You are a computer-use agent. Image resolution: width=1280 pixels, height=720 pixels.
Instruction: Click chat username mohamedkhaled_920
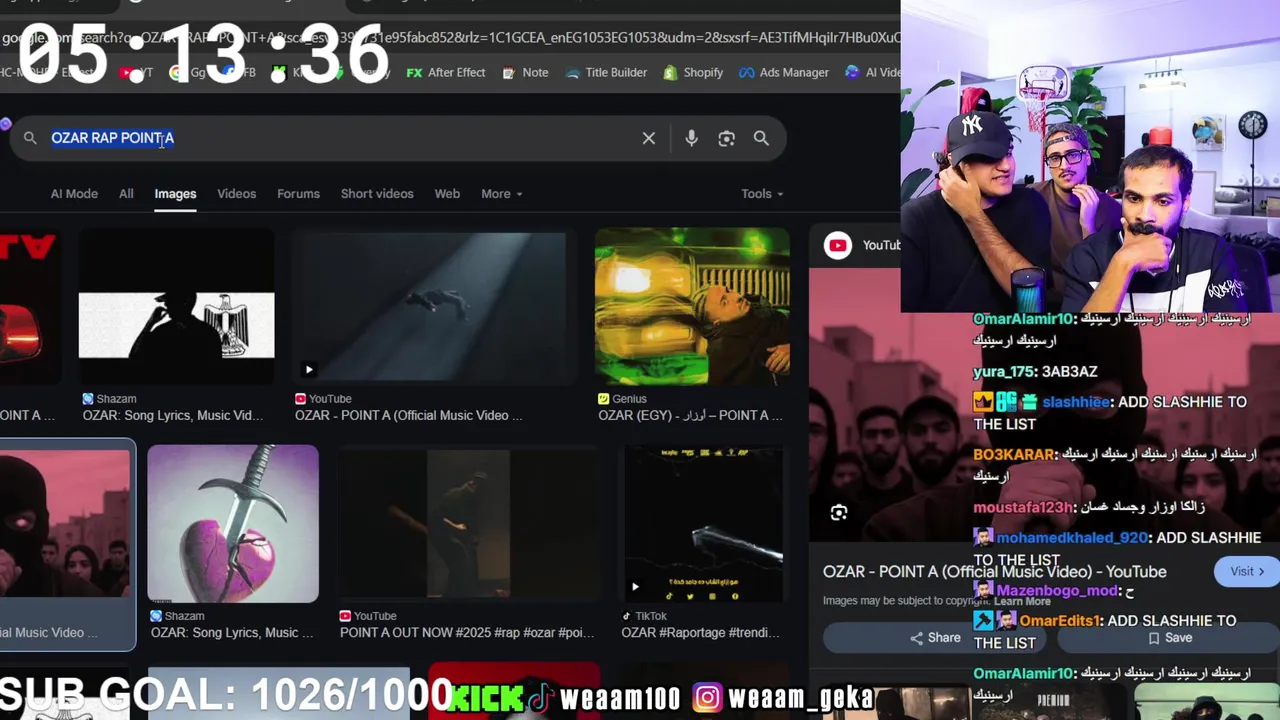click(x=1071, y=537)
